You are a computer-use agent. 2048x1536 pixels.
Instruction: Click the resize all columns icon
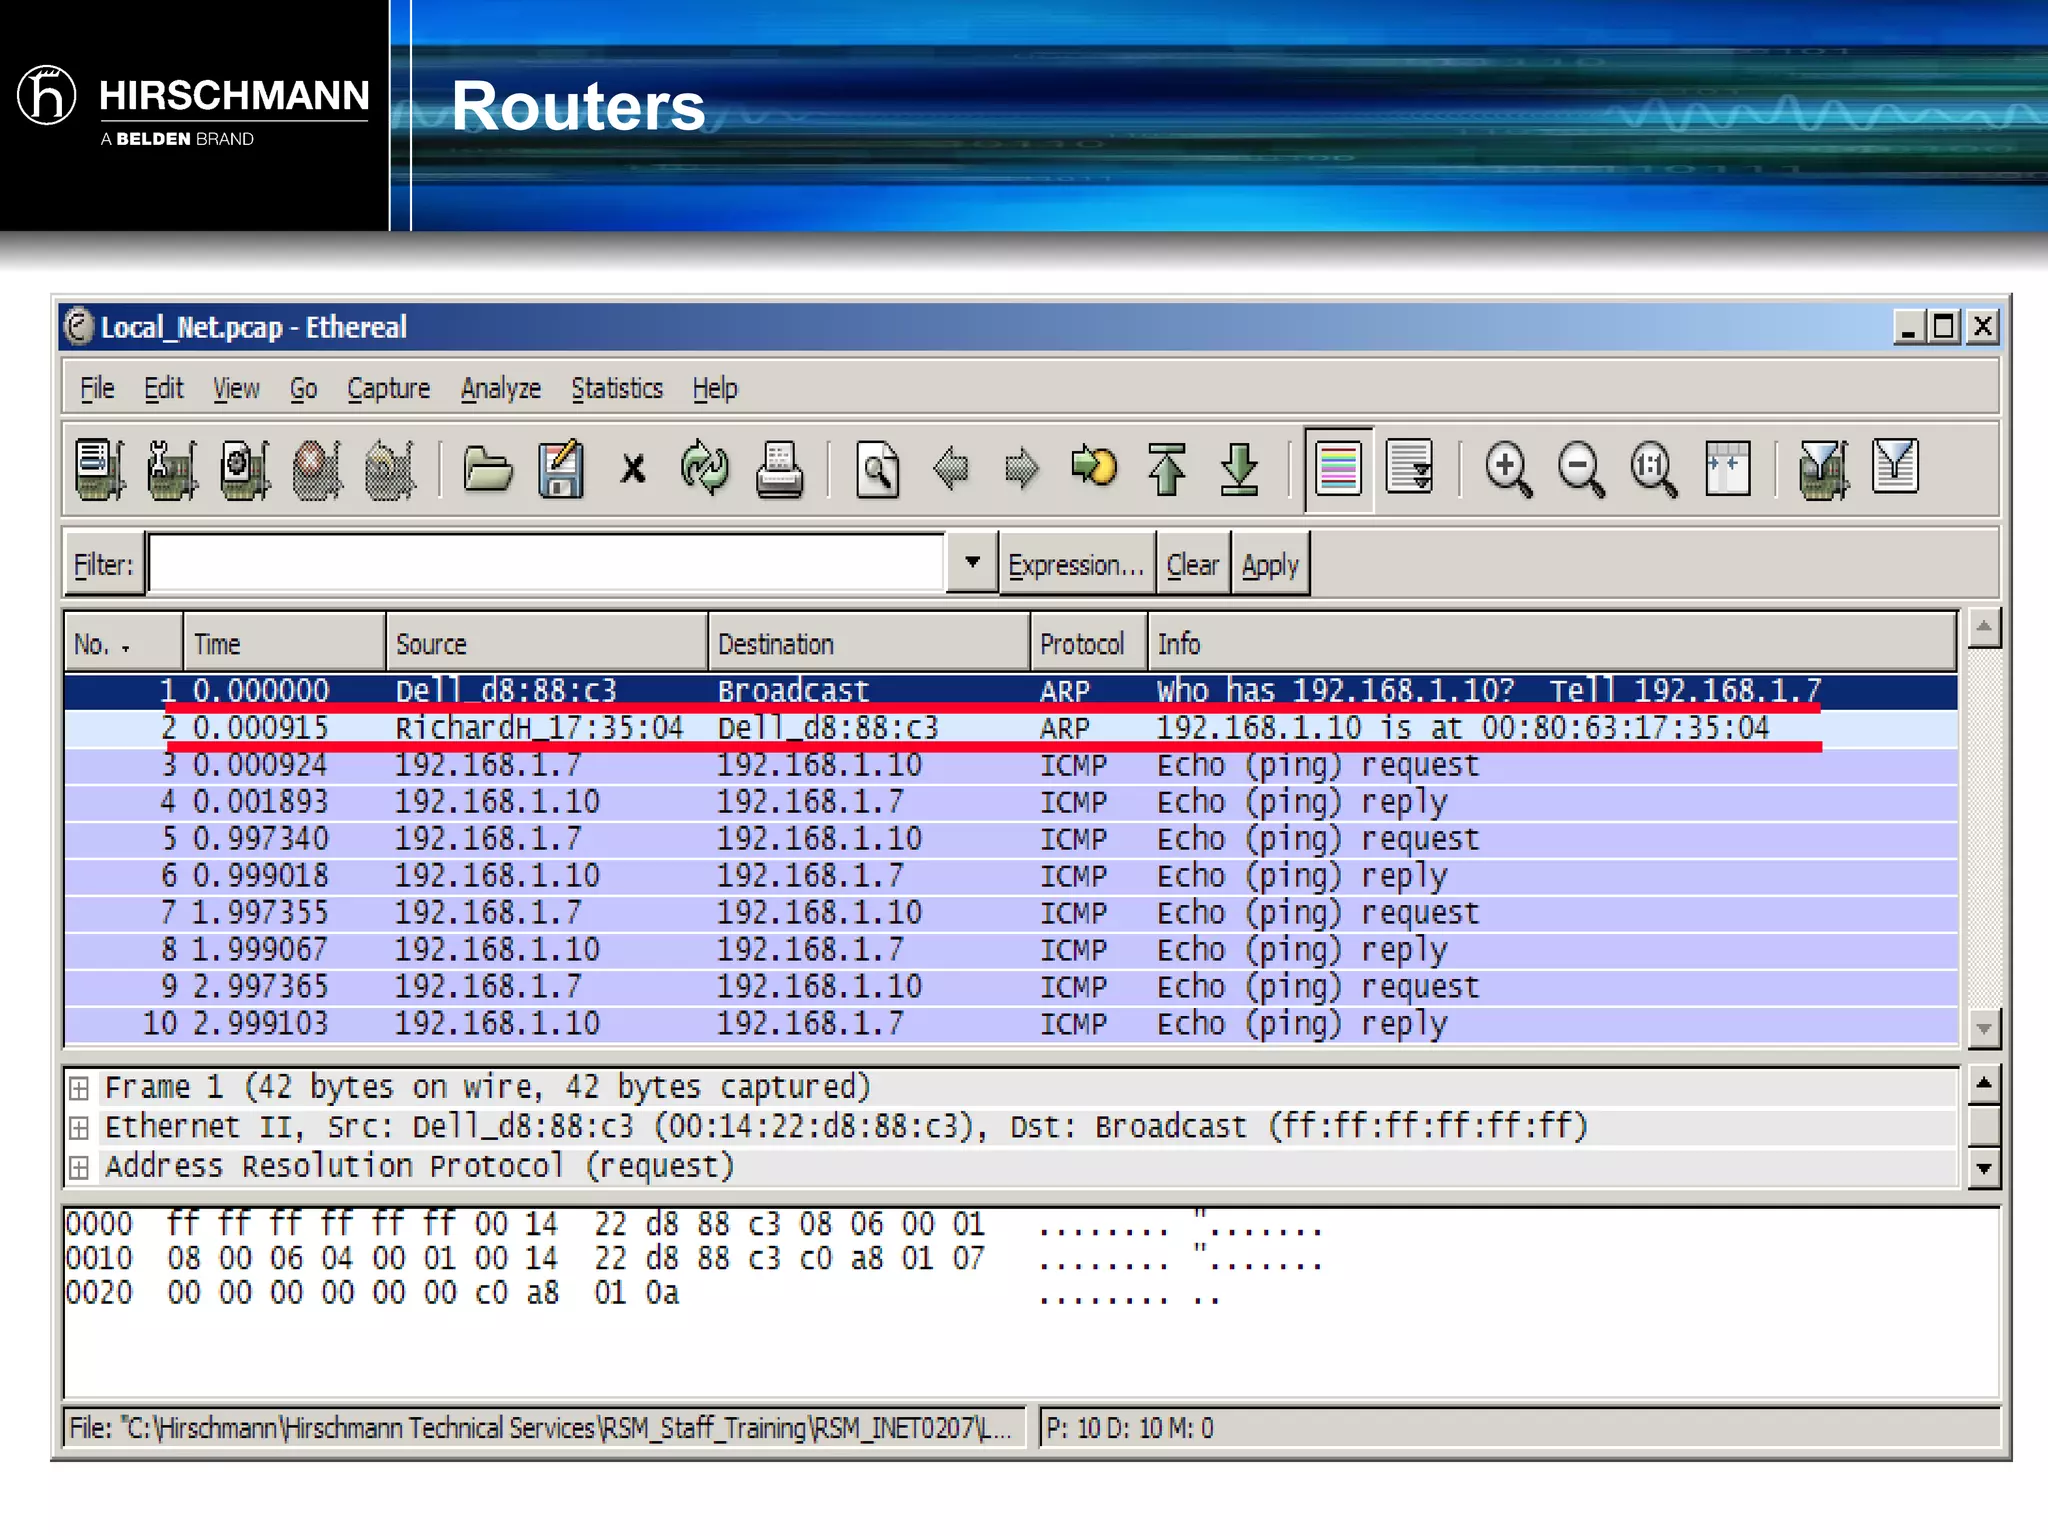coord(1727,469)
